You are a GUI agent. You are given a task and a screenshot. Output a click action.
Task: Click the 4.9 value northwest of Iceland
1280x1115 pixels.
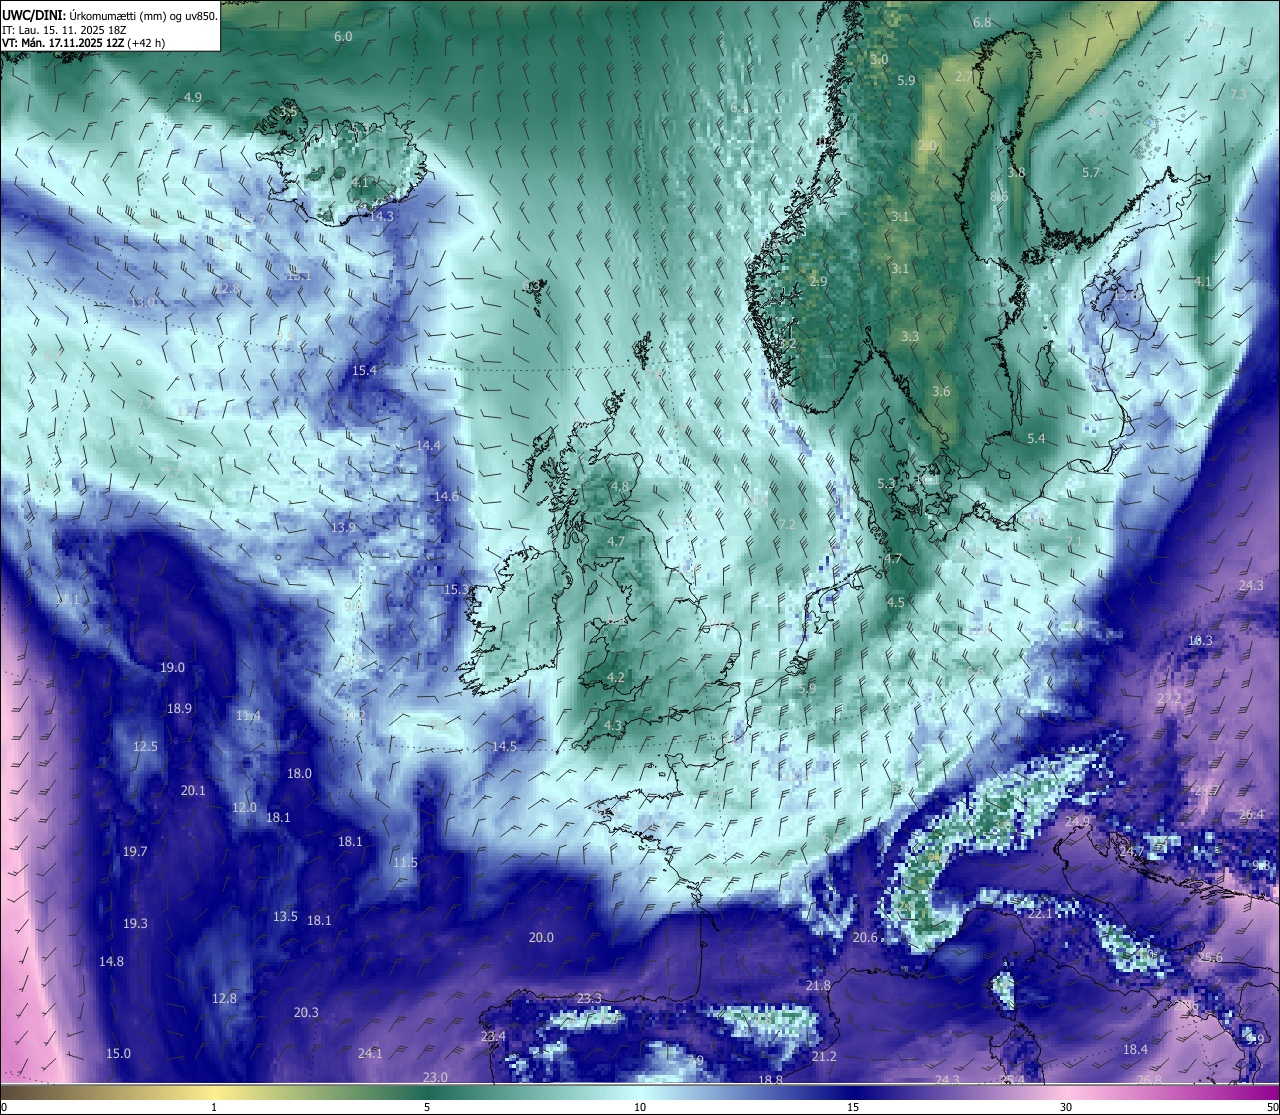193,97
